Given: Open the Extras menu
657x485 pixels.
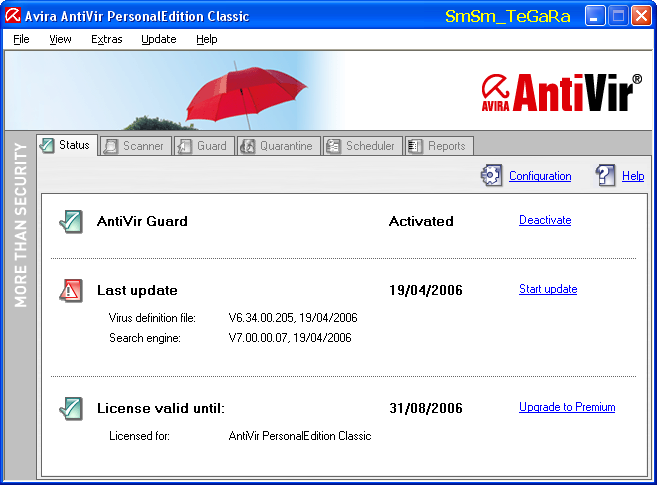Looking at the screenshot, I should (107, 39).
